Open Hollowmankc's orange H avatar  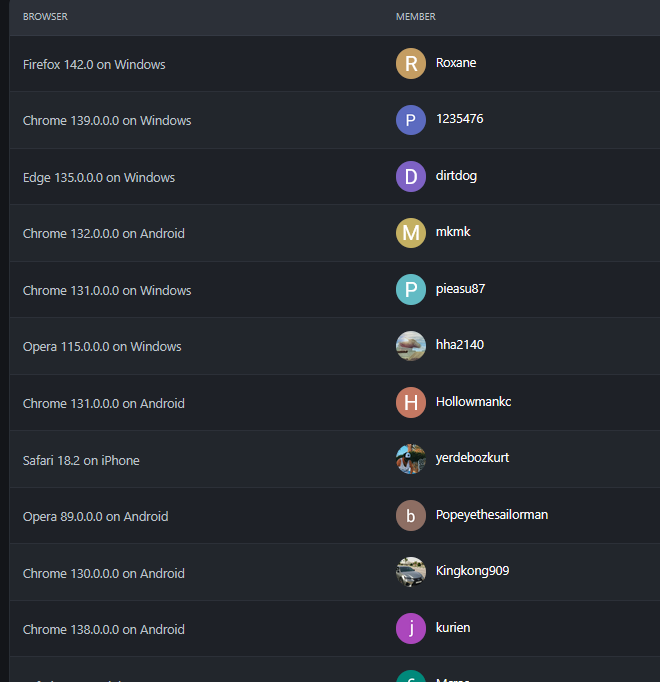(411, 403)
